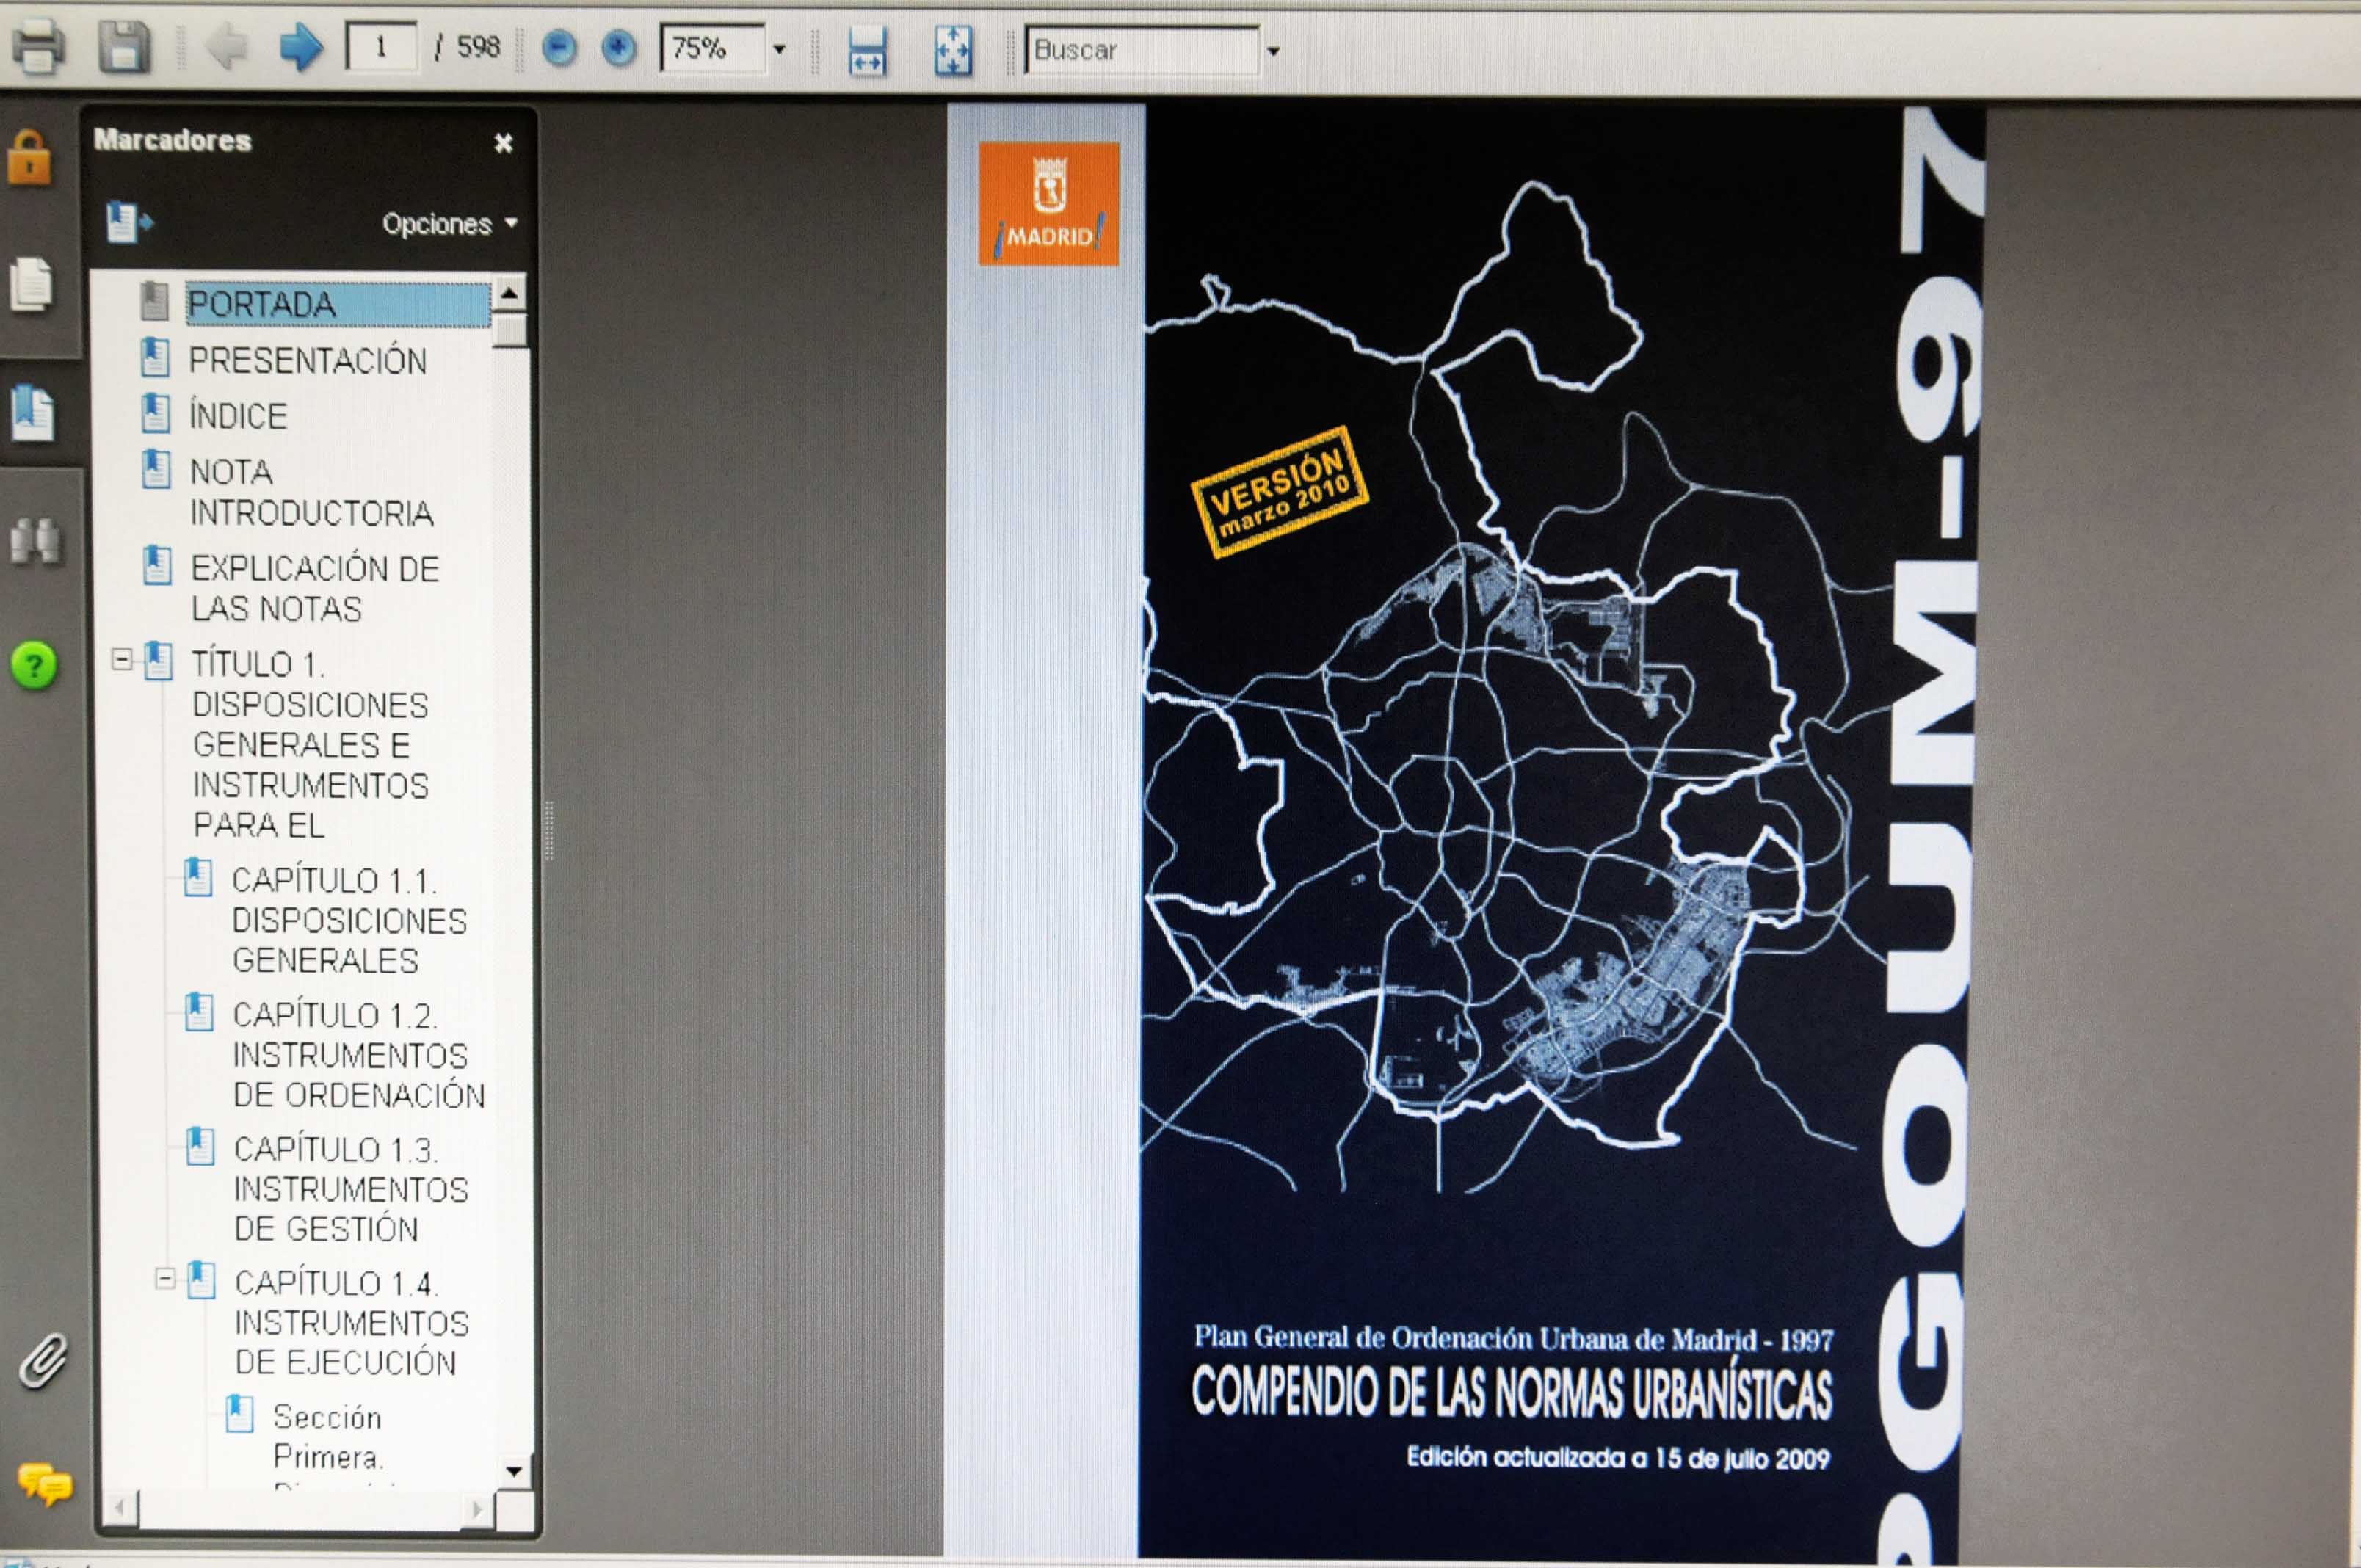Image resolution: width=2361 pixels, height=1568 pixels.
Task: Click the Save floppy disk icon
Action: pos(124,47)
